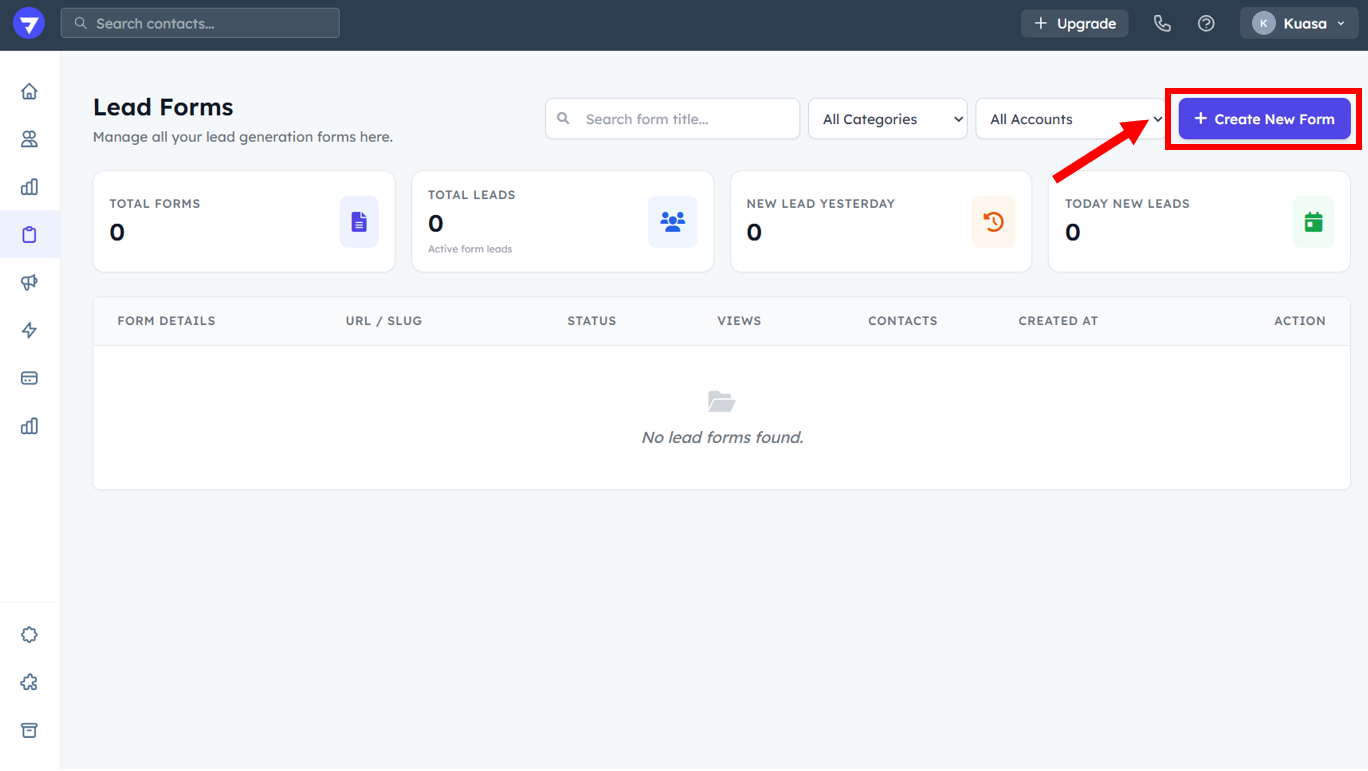This screenshot has width=1368, height=771.
Task: Open the archive box sidebar icon
Action: pos(29,730)
